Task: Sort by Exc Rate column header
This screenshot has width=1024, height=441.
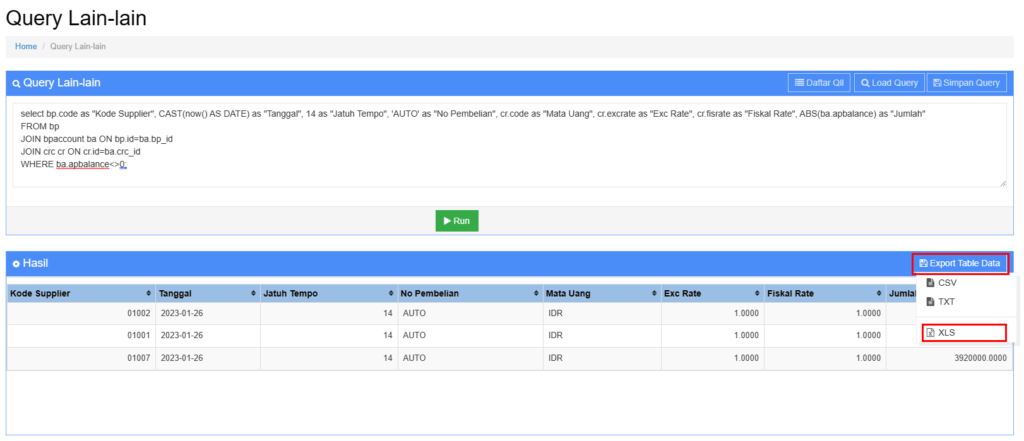Action: click(x=712, y=293)
